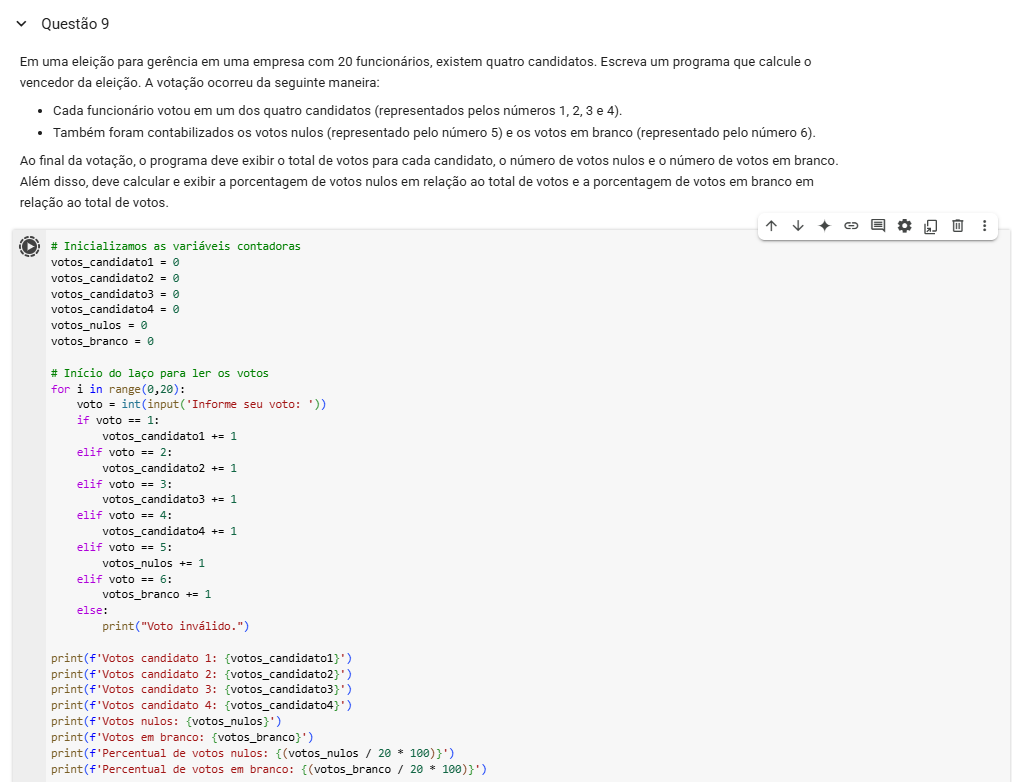Collapse the Questão 9 section chevron
The width and height of the screenshot is (1012, 782).
pos(21,24)
